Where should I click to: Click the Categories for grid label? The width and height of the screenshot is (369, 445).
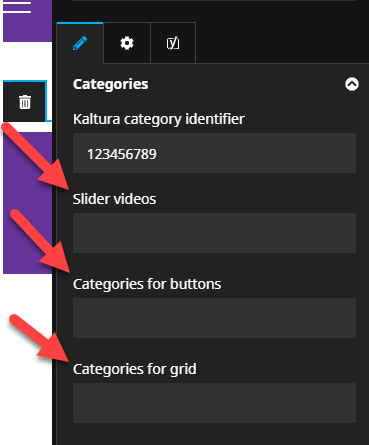coord(135,369)
